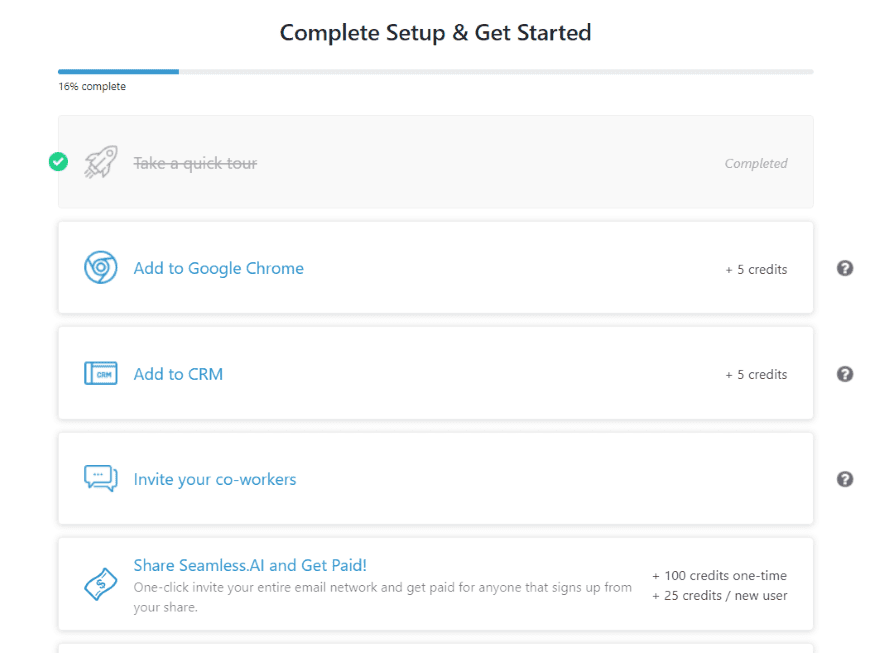Open help icon beside Add to CRM
The width and height of the screenshot is (880, 653).
[x=845, y=374]
